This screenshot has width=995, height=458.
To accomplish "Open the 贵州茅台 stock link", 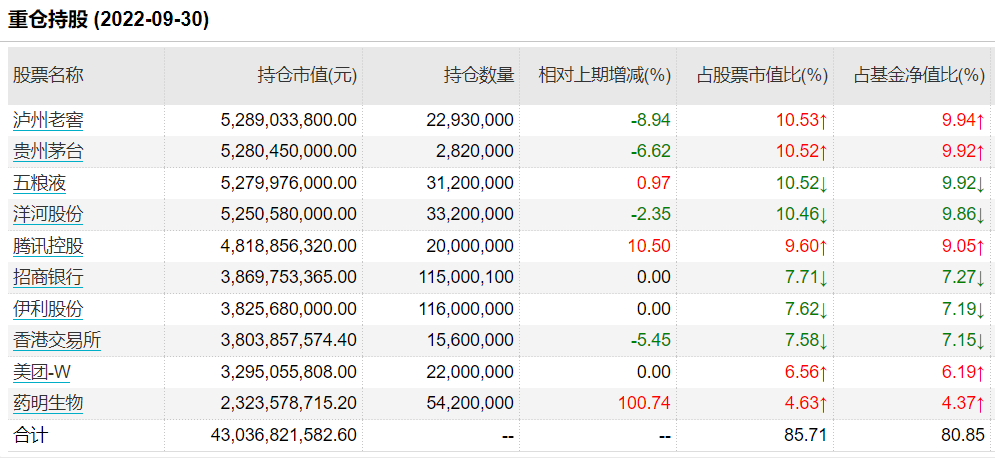I will tap(48, 152).
